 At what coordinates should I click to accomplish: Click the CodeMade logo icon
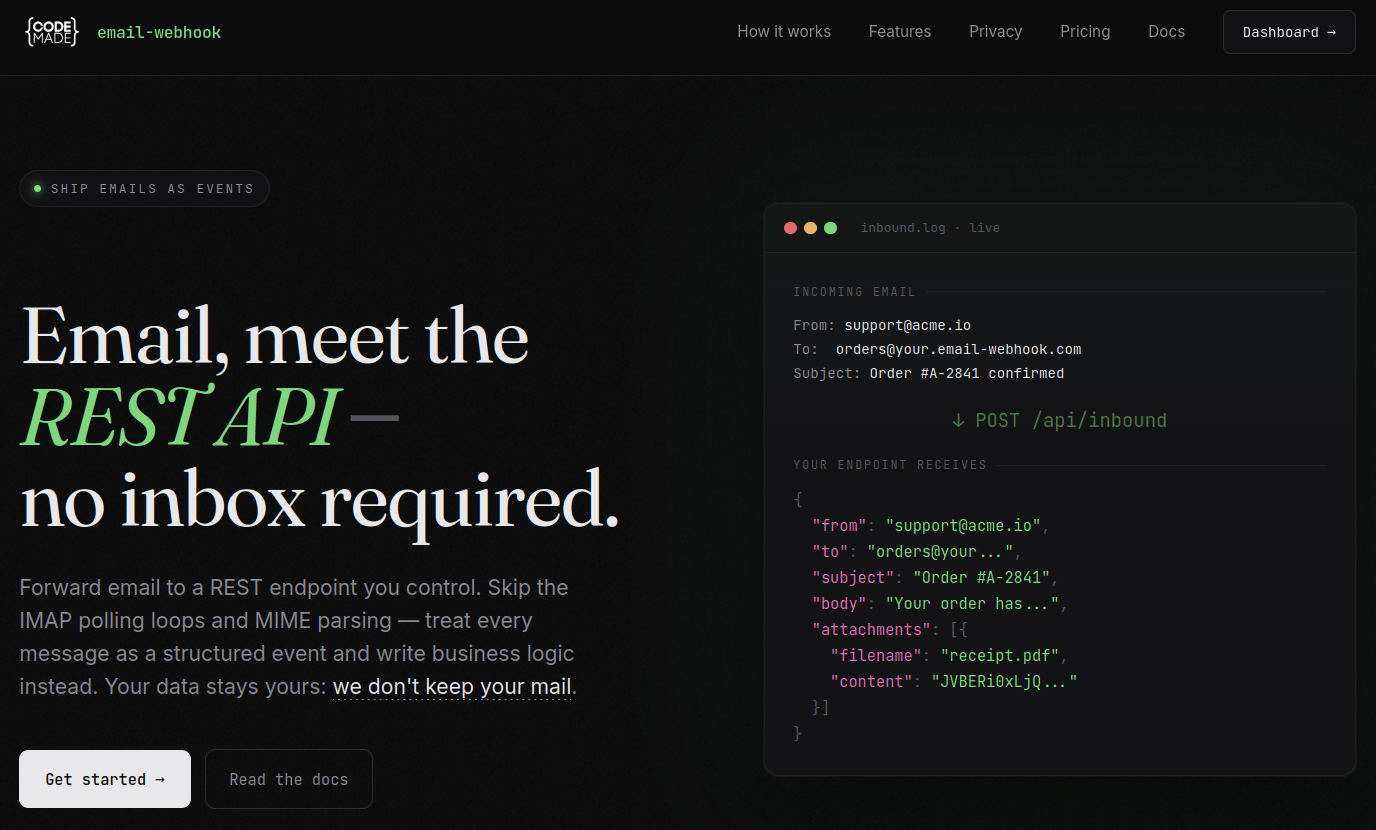coord(51,32)
